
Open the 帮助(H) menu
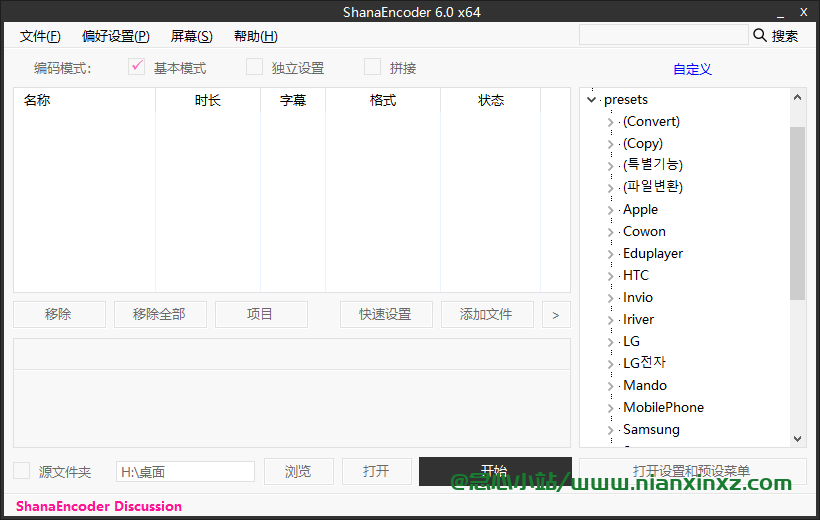point(255,36)
